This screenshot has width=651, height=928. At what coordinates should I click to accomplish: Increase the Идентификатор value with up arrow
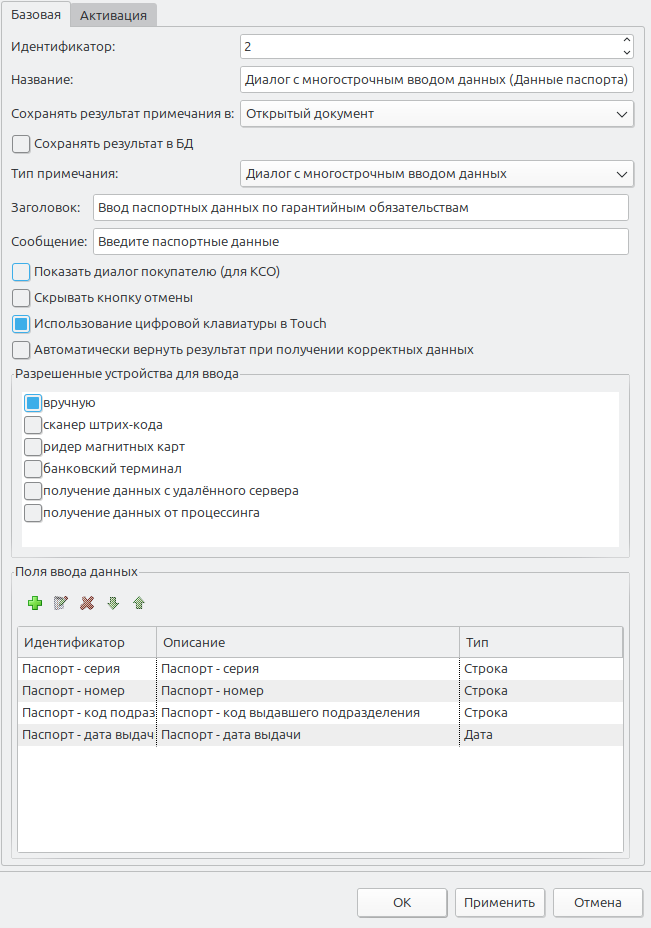[x=626, y=41]
